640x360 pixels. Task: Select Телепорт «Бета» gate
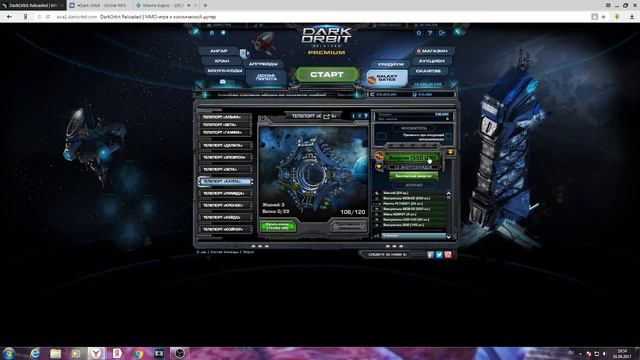(x=225, y=125)
